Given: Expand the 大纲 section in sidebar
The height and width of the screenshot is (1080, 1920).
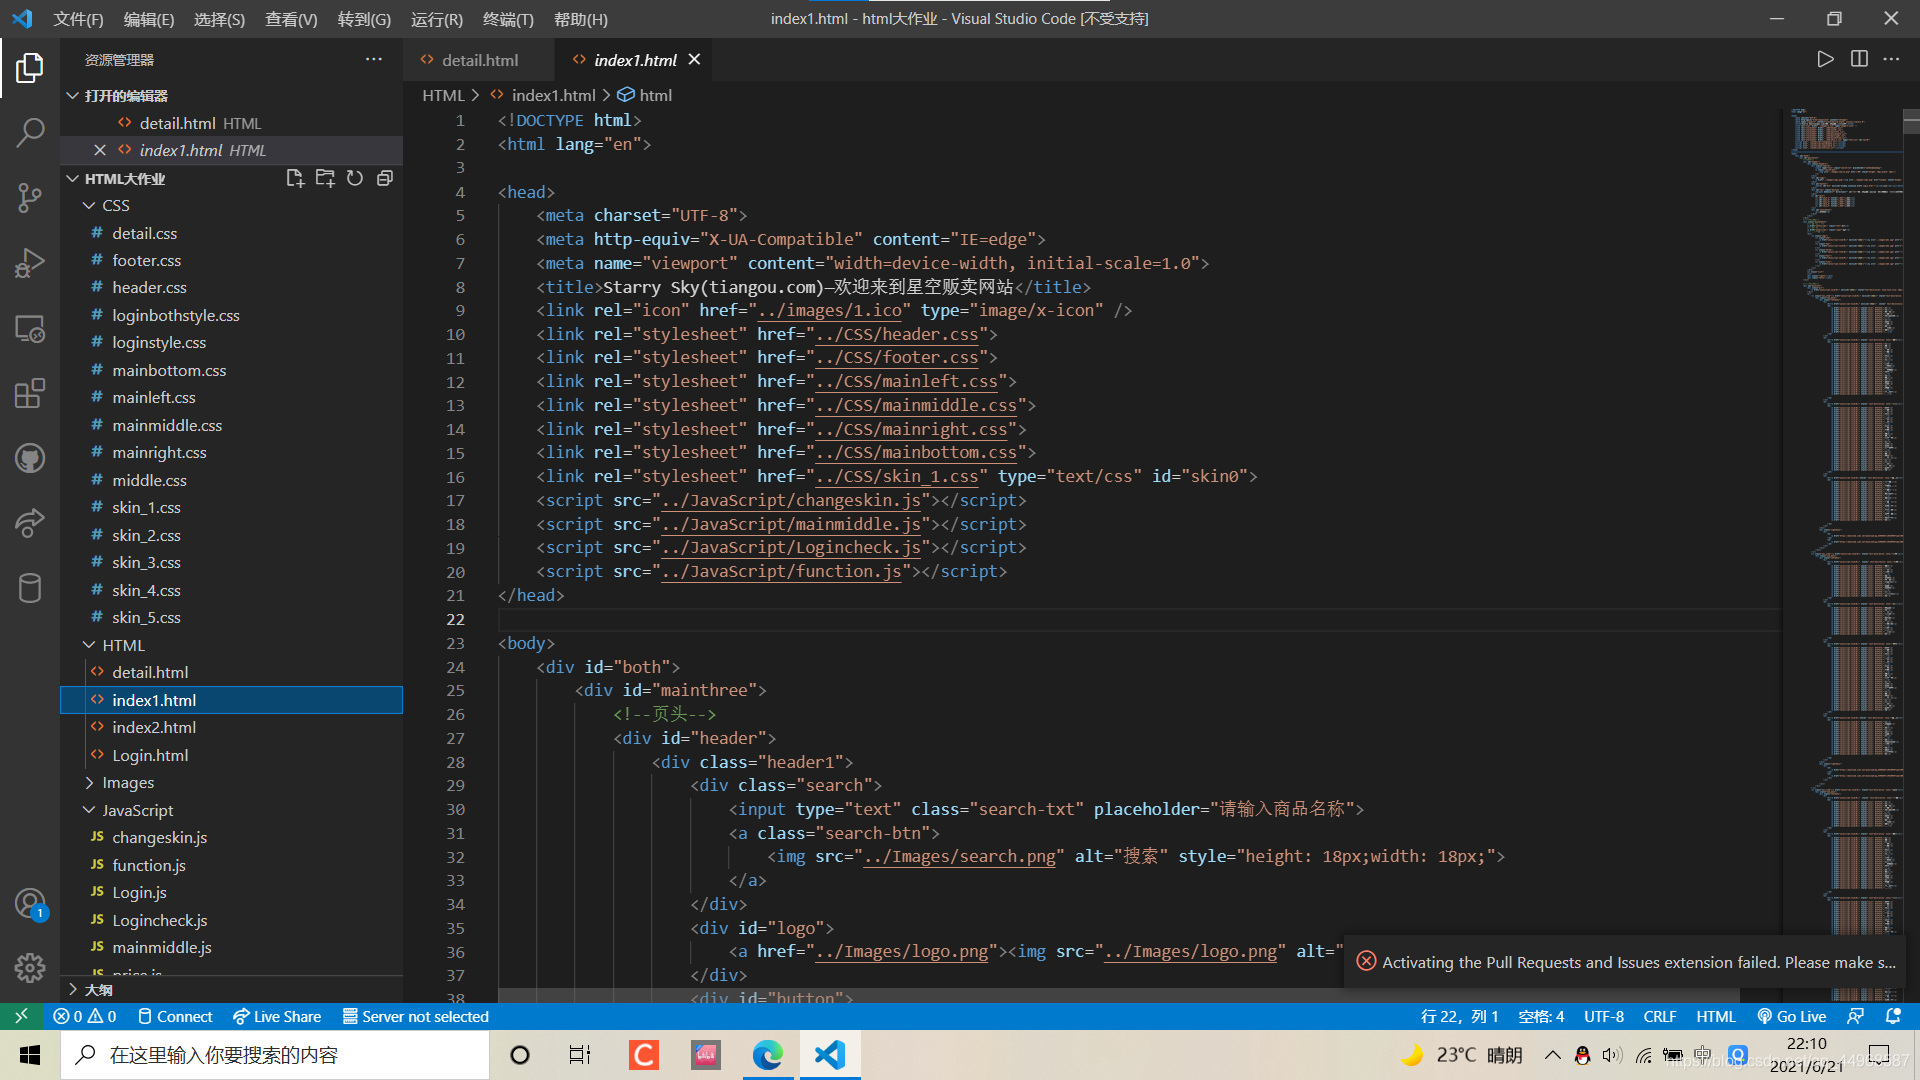Looking at the screenshot, I should pyautogui.click(x=99, y=992).
